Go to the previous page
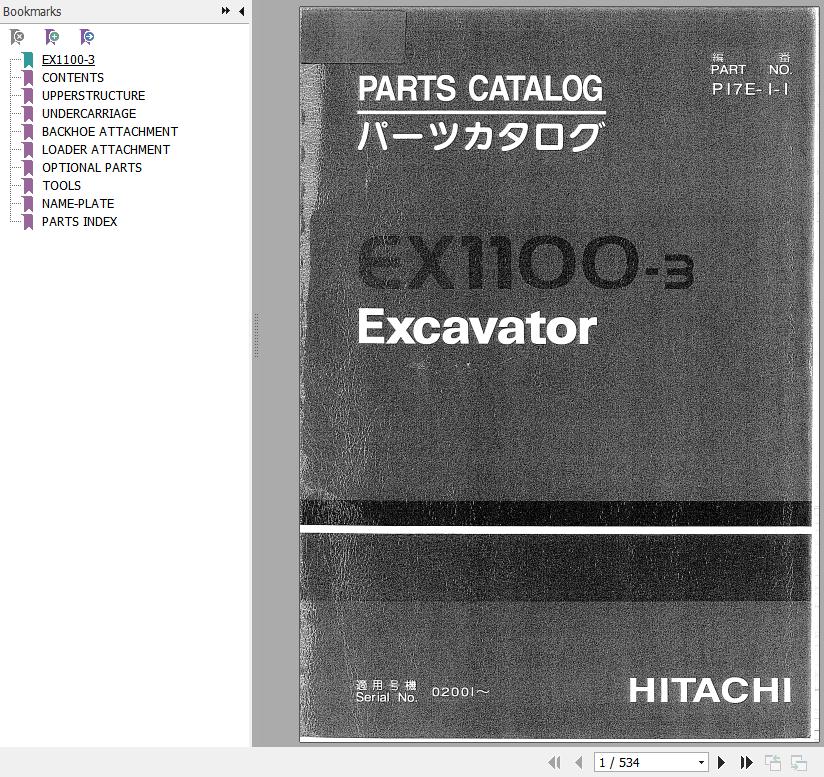Image resolution: width=824 pixels, height=777 pixels. pyautogui.click(x=579, y=762)
